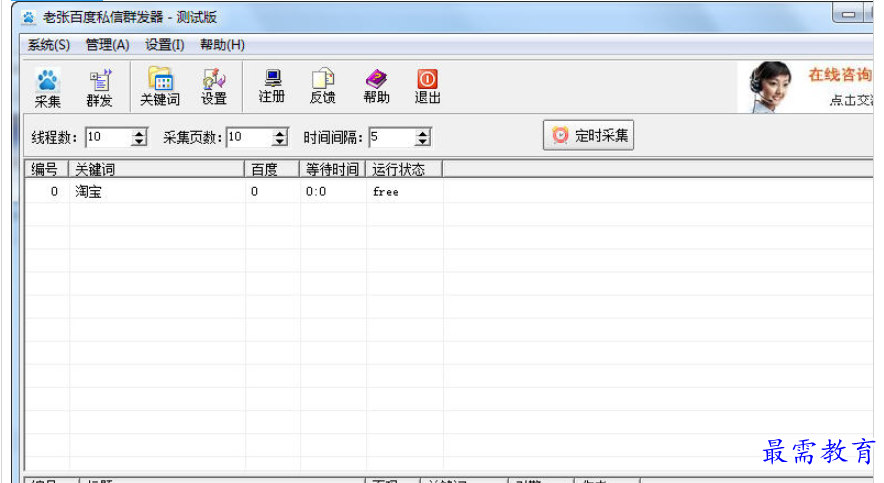Sort by the 运行状态 column header
The image size is (884, 483).
pos(404,169)
